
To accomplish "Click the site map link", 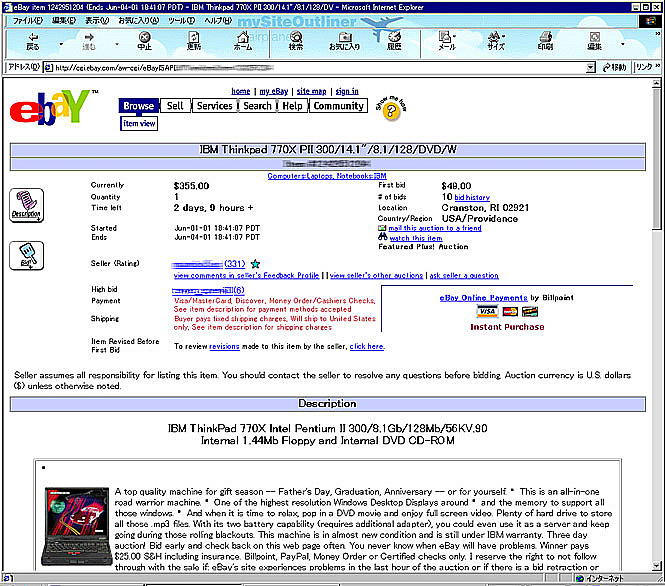I will (x=311, y=91).
